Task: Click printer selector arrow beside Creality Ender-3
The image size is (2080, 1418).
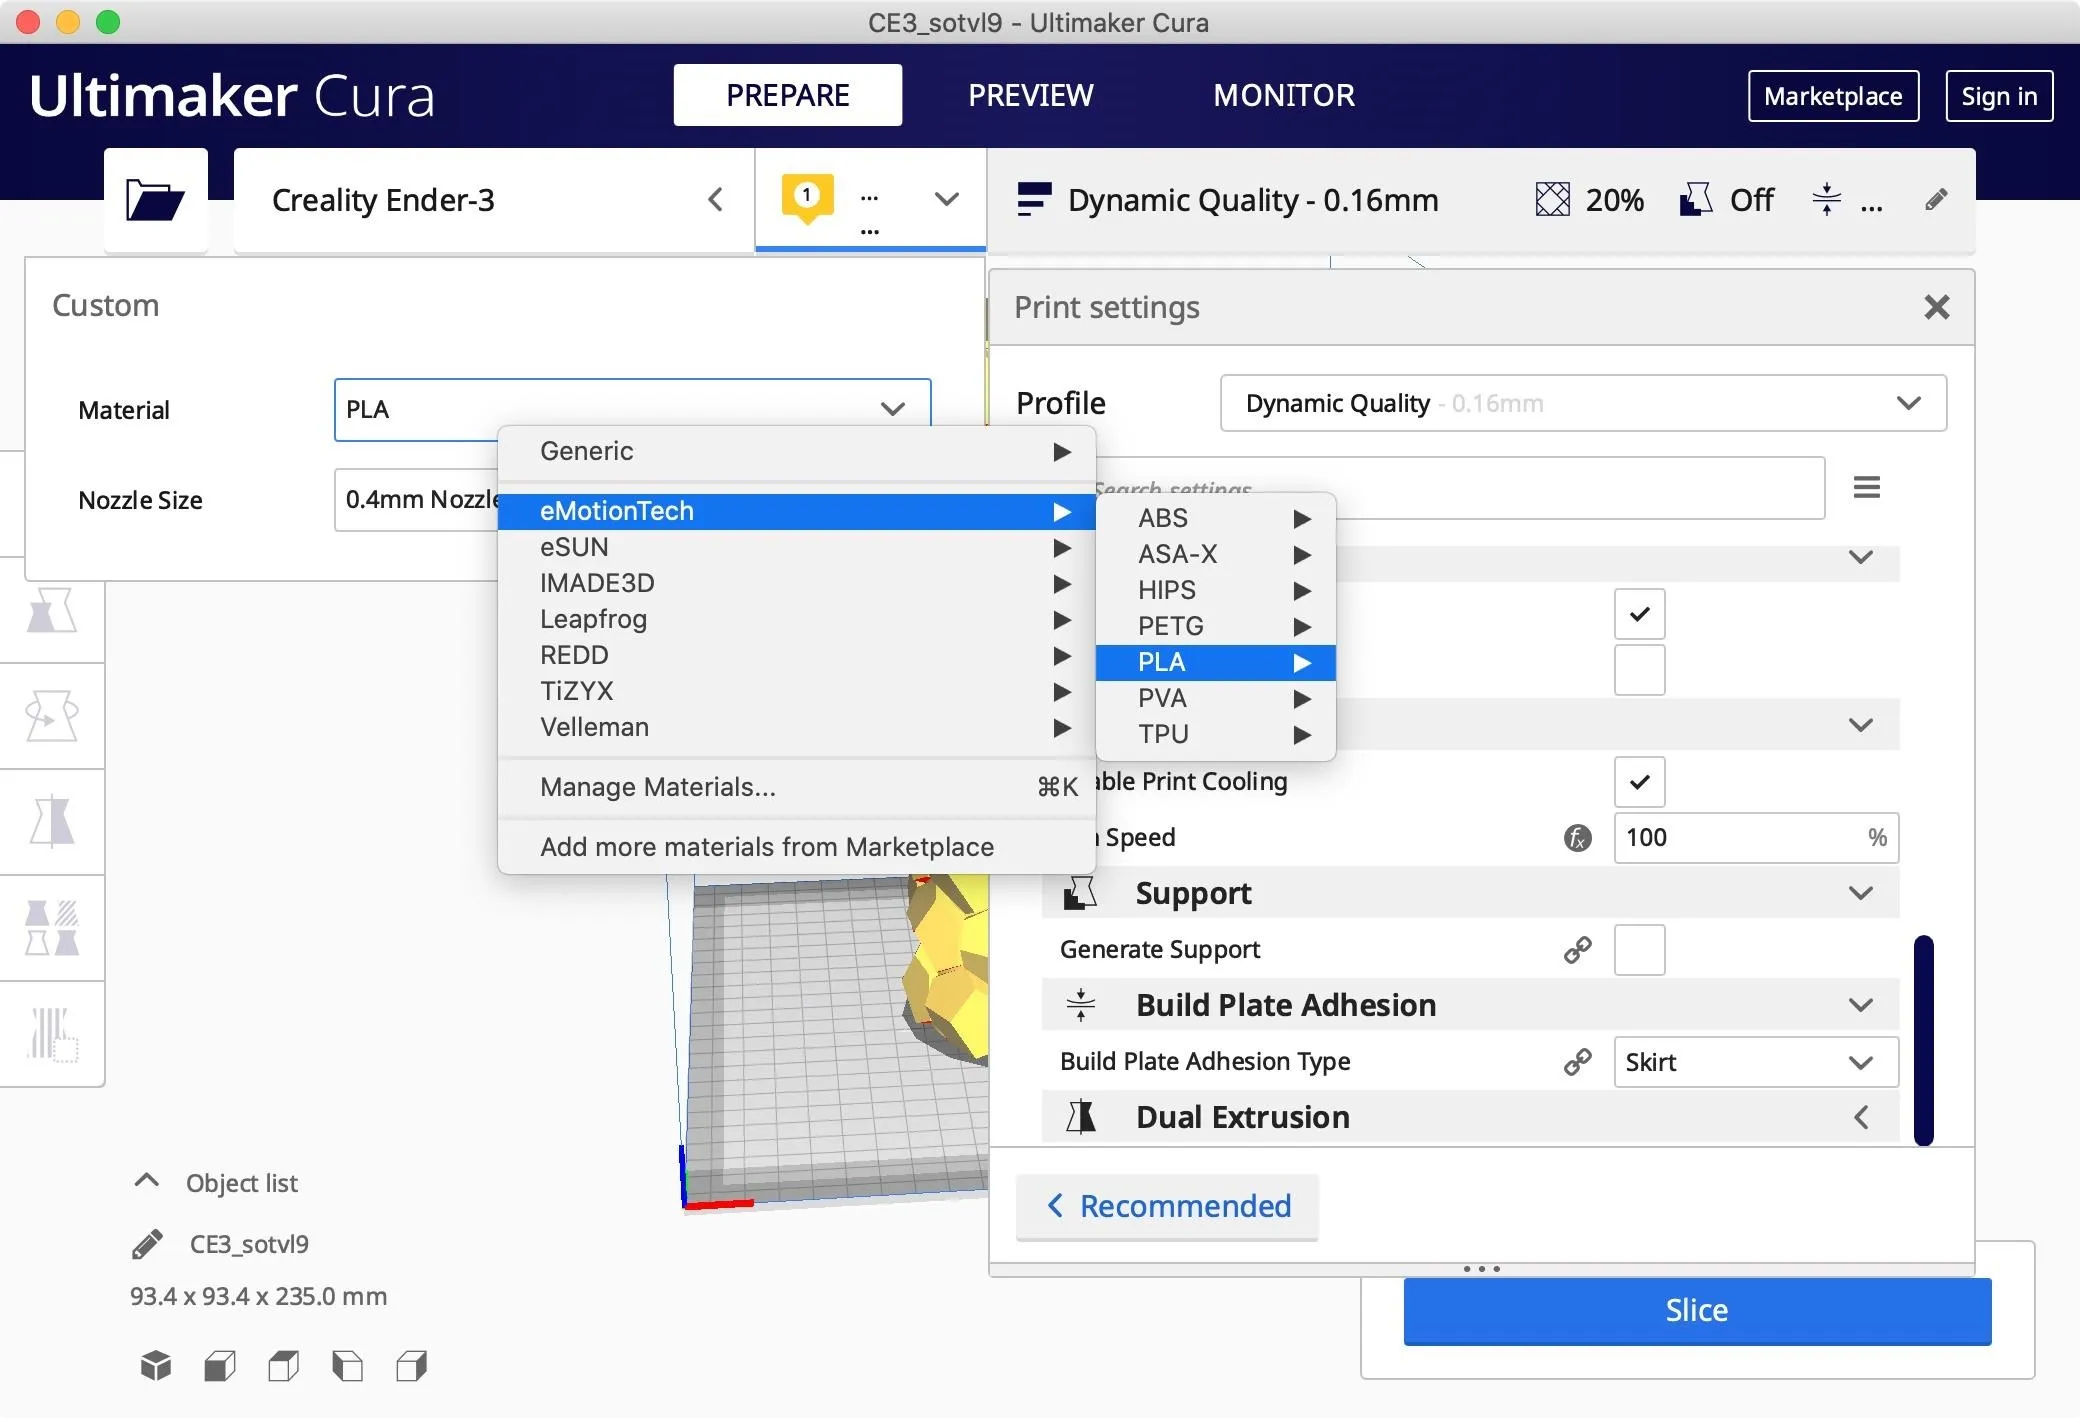Action: click(x=715, y=199)
